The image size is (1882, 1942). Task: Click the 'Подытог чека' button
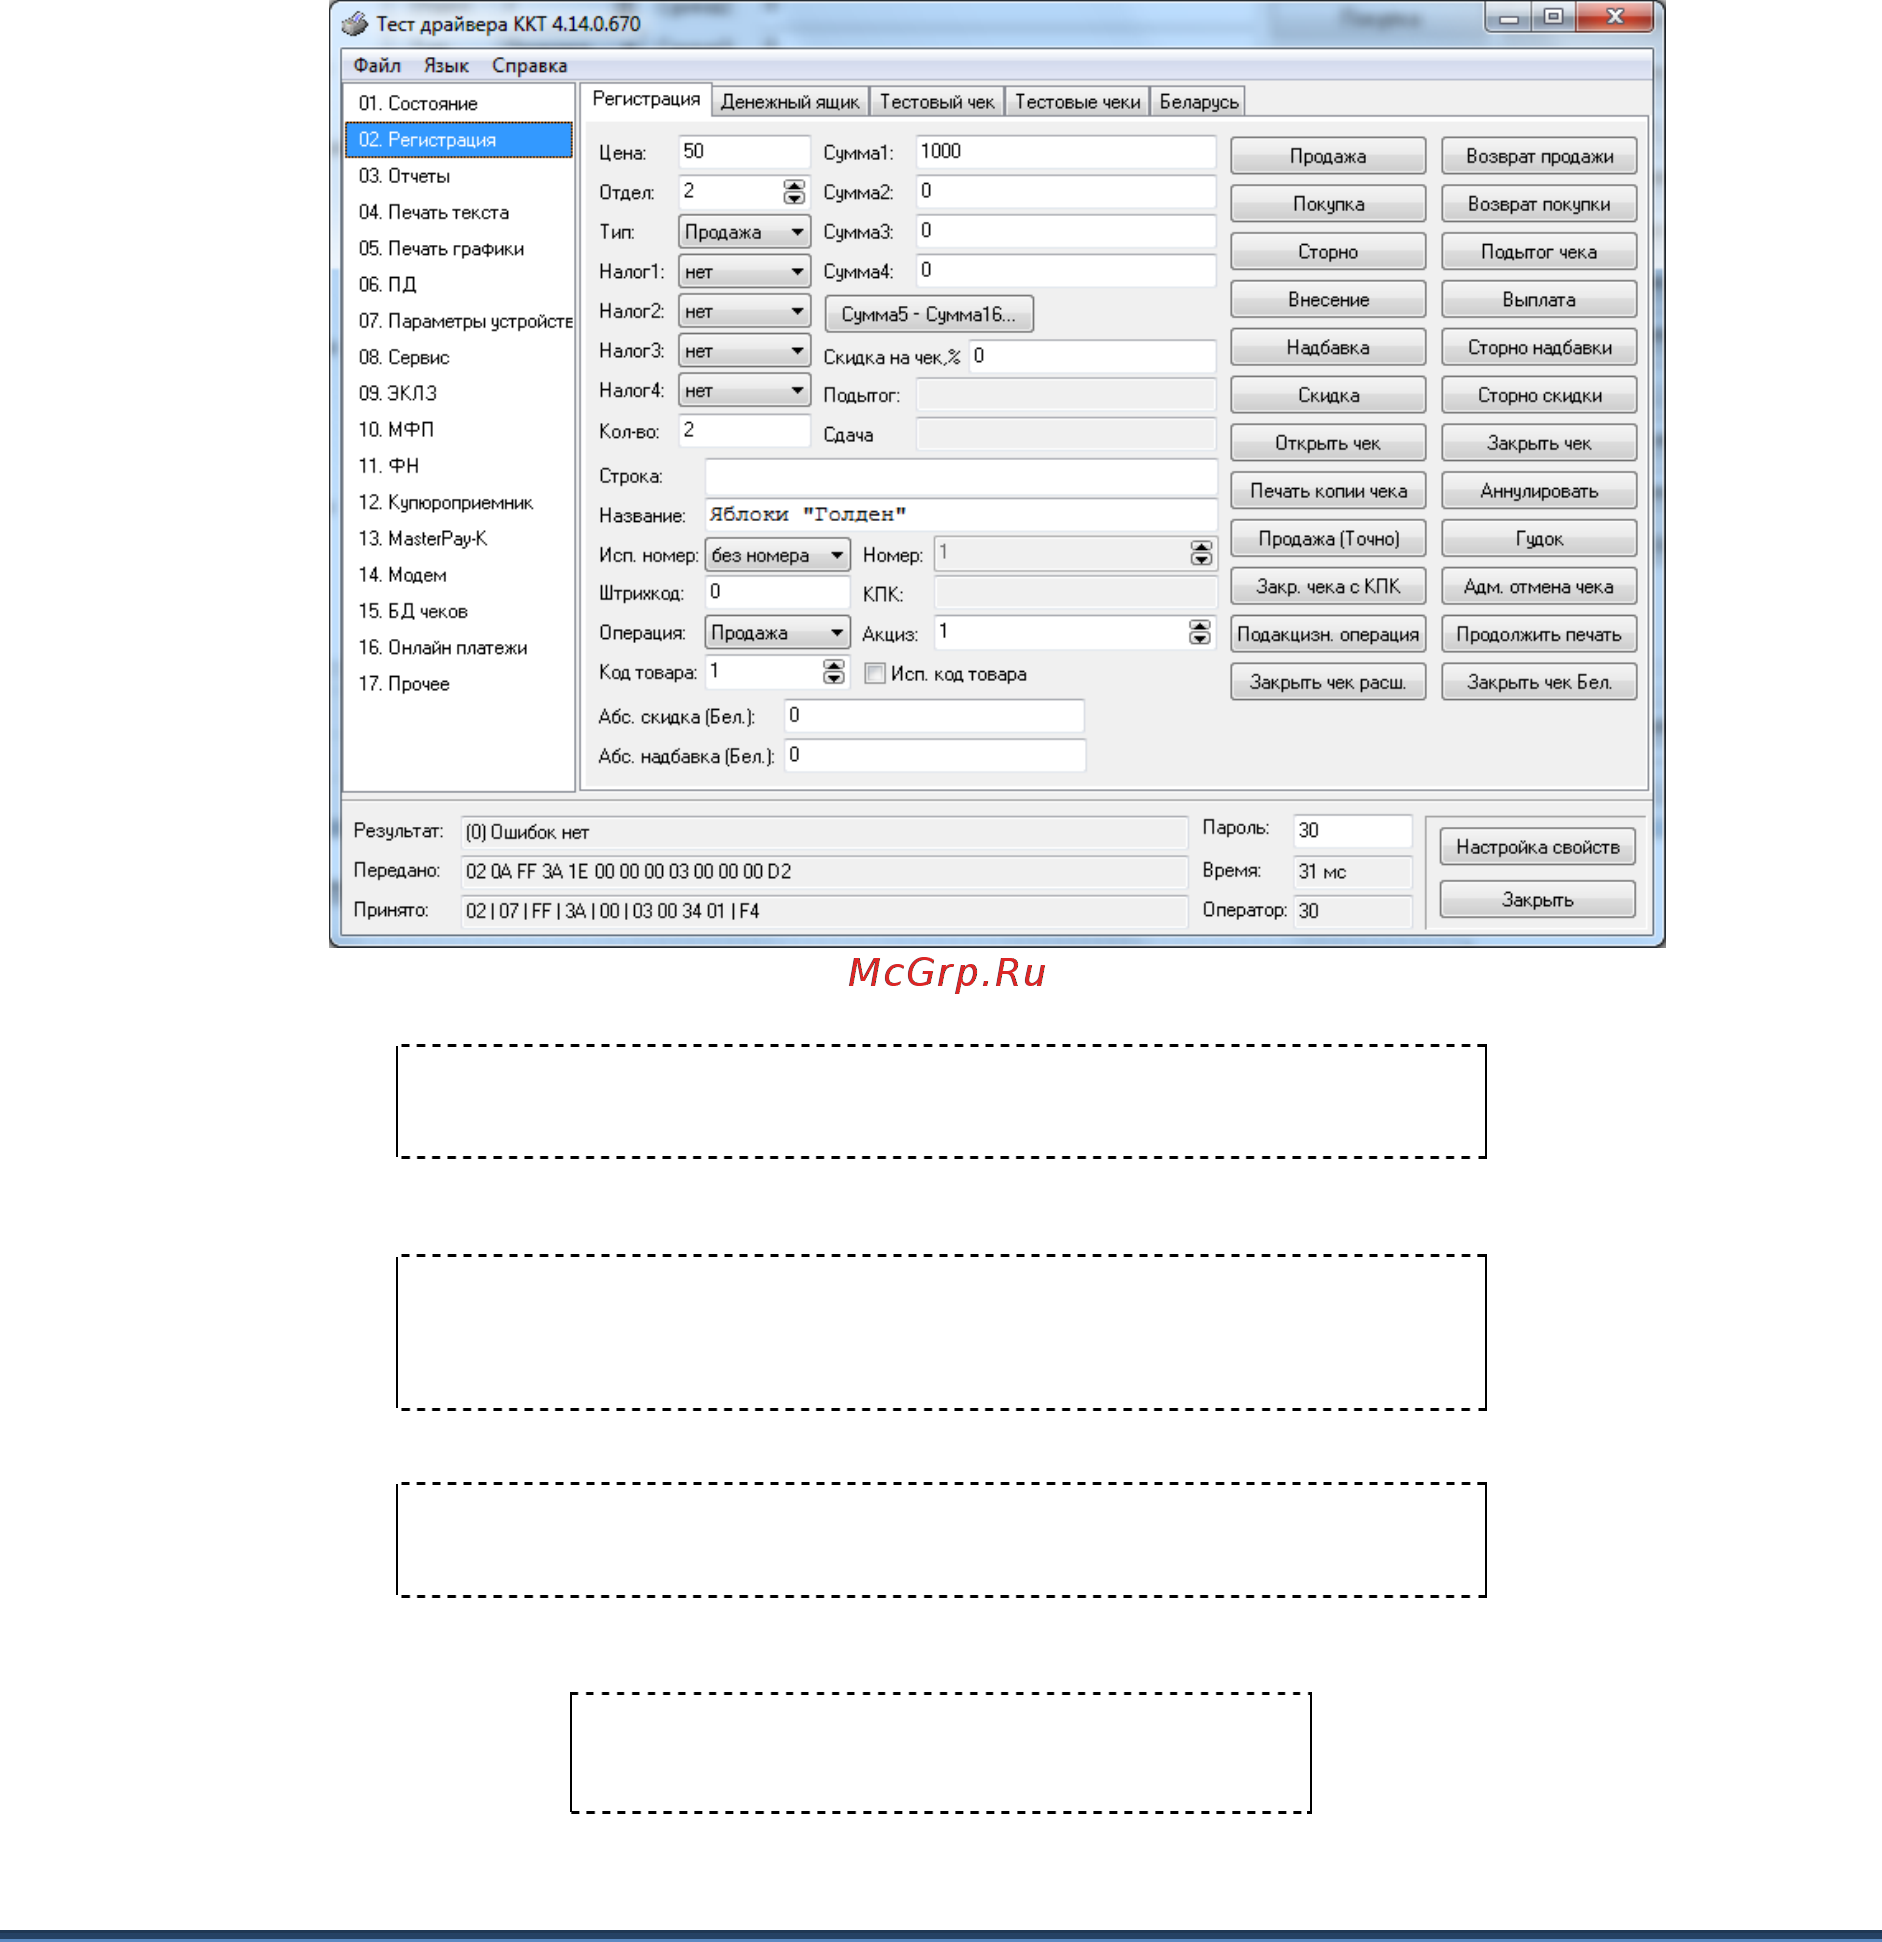[1539, 252]
